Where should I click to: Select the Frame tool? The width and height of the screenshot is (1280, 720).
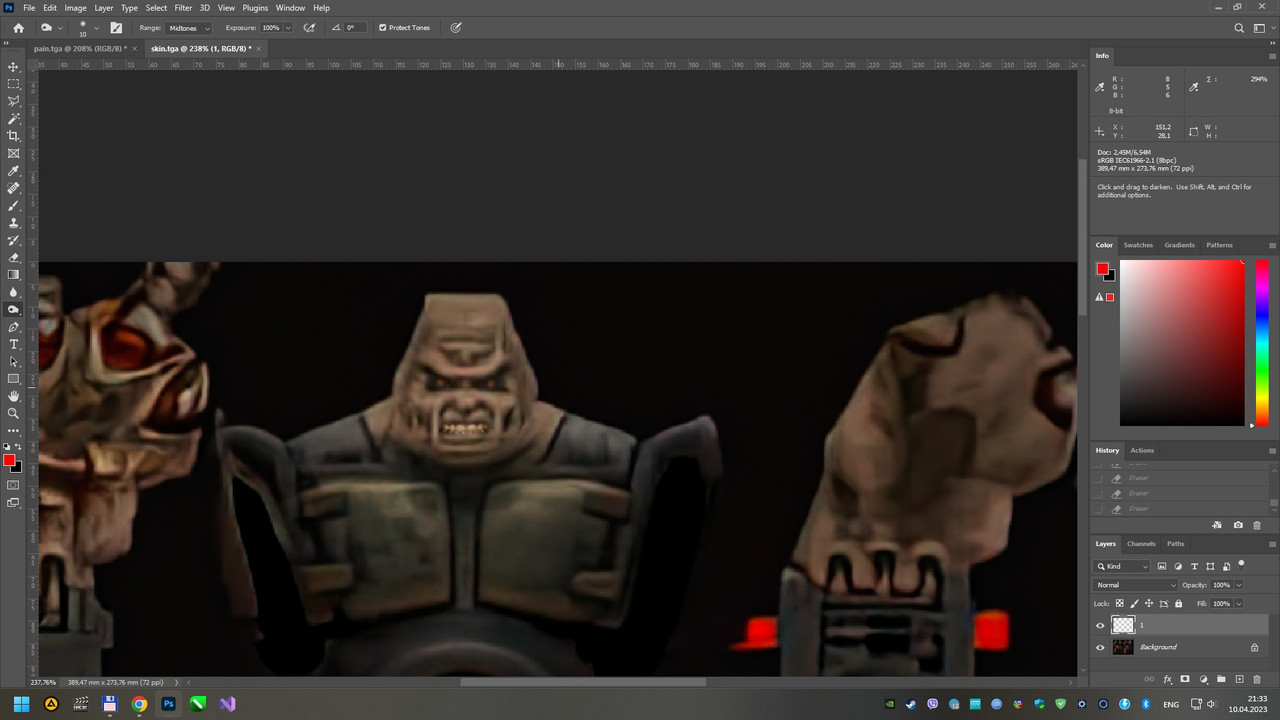[13, 153]
